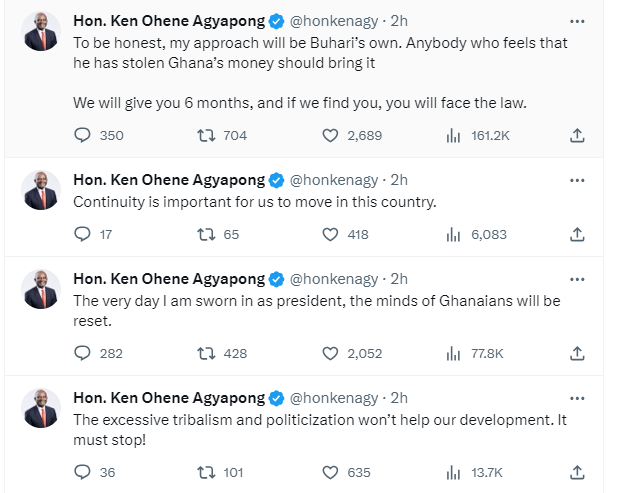624x493 pixels.
Task: Open profile picture on the Continuity tweet
Action: point(42,190)
